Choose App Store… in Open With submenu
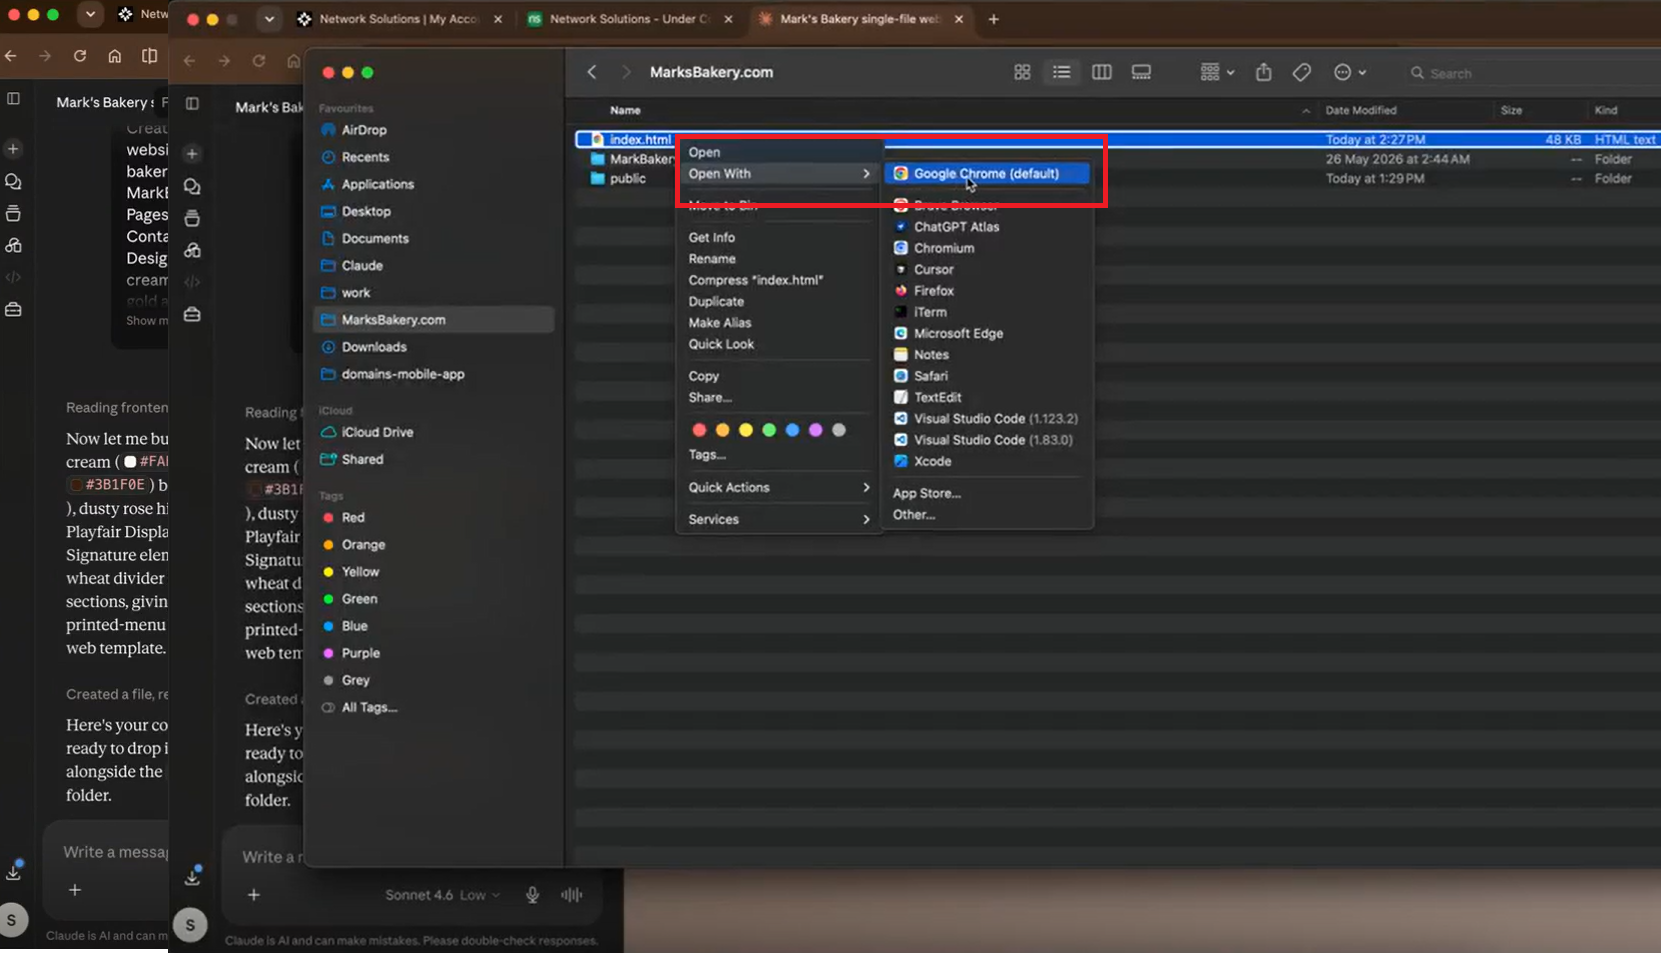 [926, 493]
